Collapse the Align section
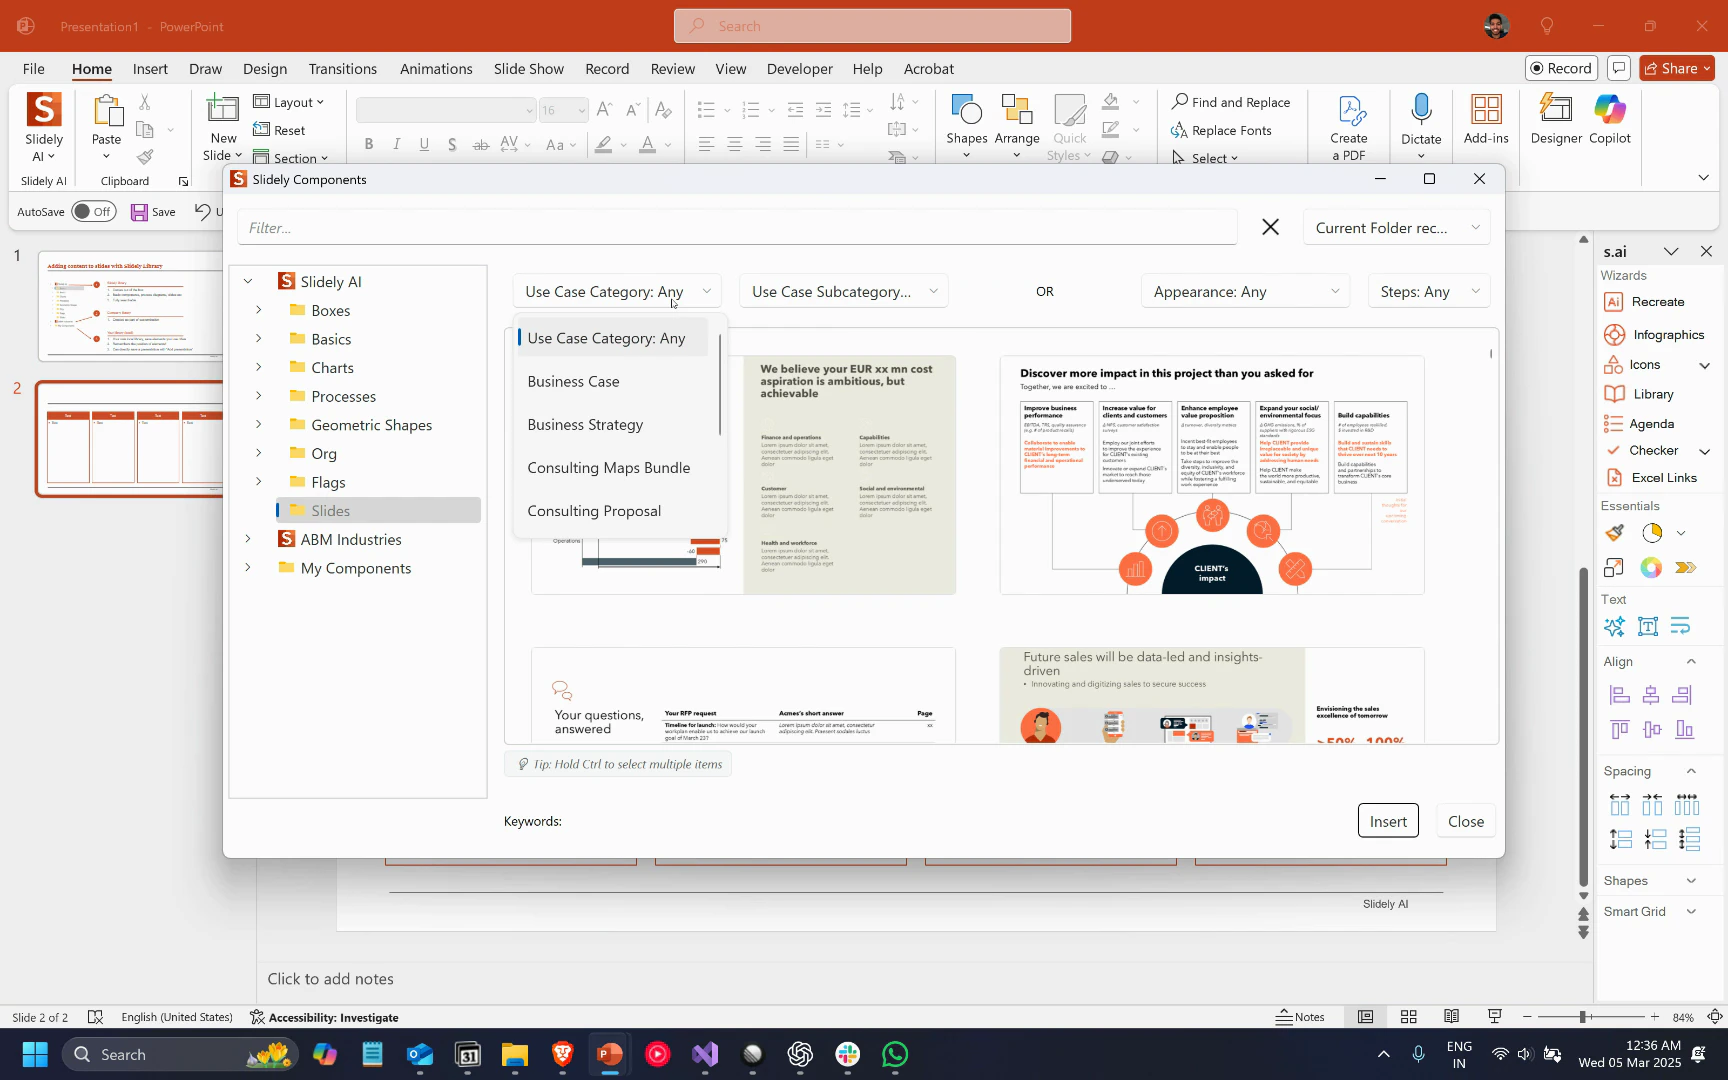This screenshot has height=1080, width=1728. point(1691,662)
